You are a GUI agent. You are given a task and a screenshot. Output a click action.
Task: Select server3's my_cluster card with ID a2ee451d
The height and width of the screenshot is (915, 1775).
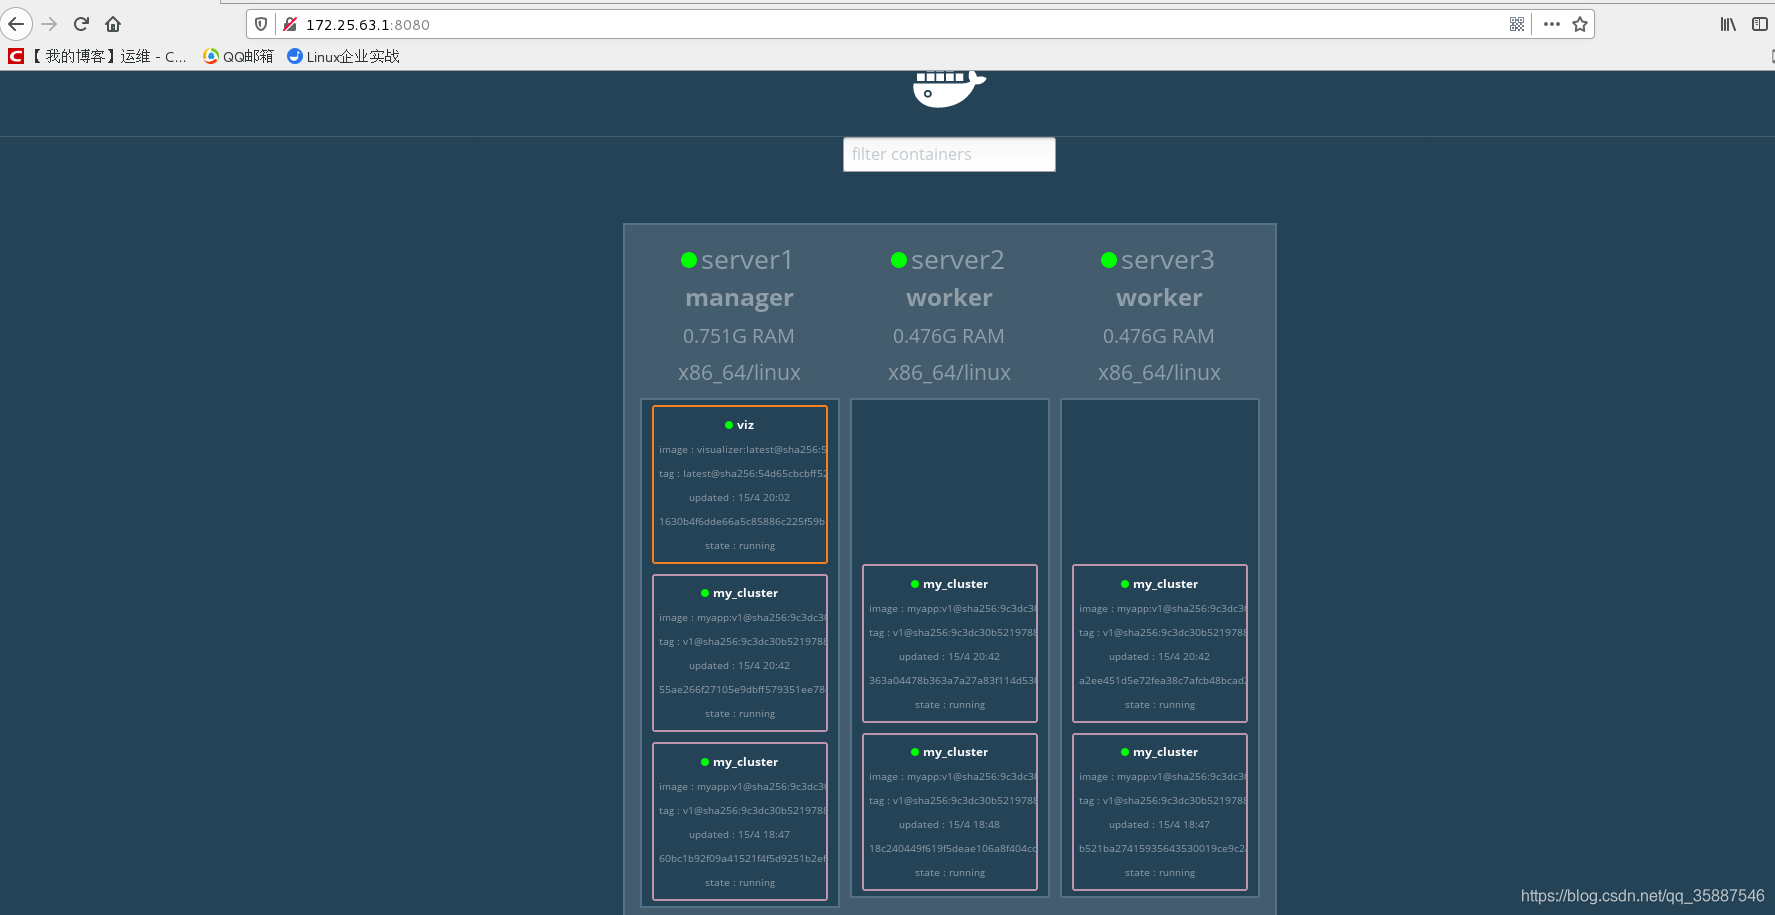tap(1160, 644)
